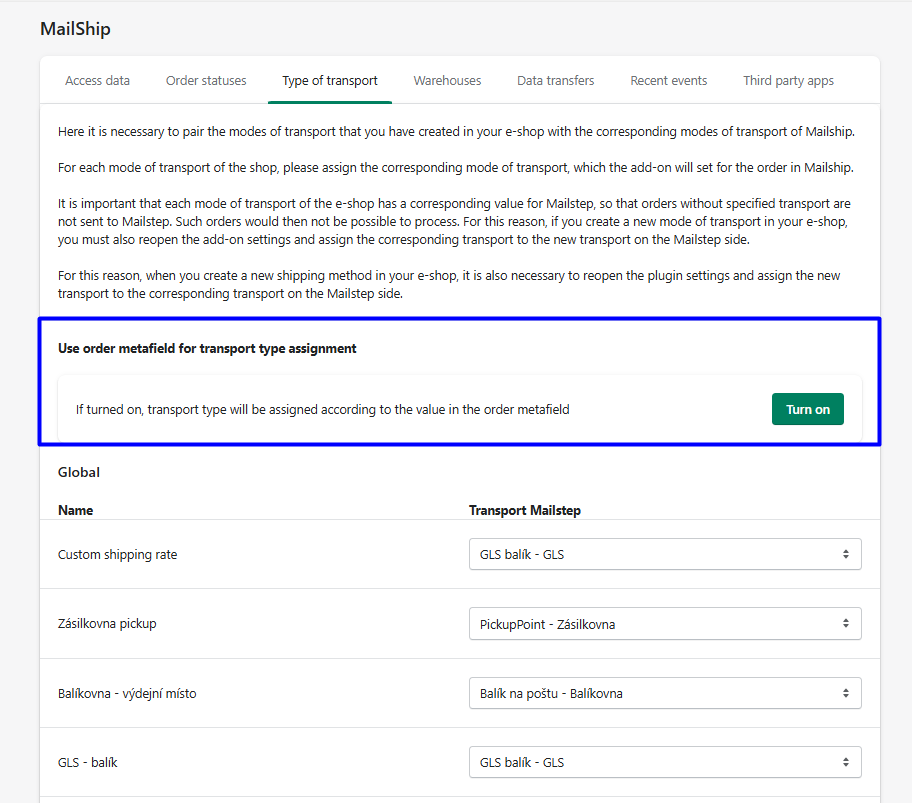
Task: Expand the PickupPoint - Zásilkovna dropdown
Action: (665, 624)
